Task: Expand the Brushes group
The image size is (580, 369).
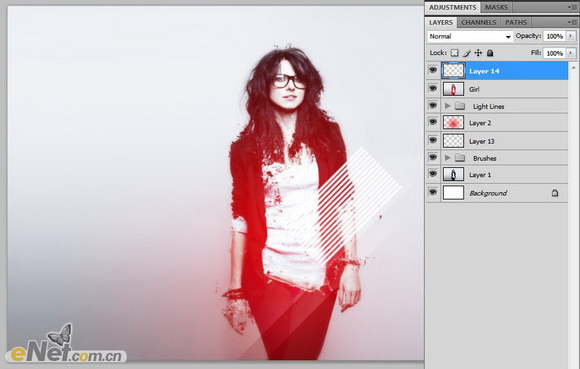Action: (x=448, y=158)
